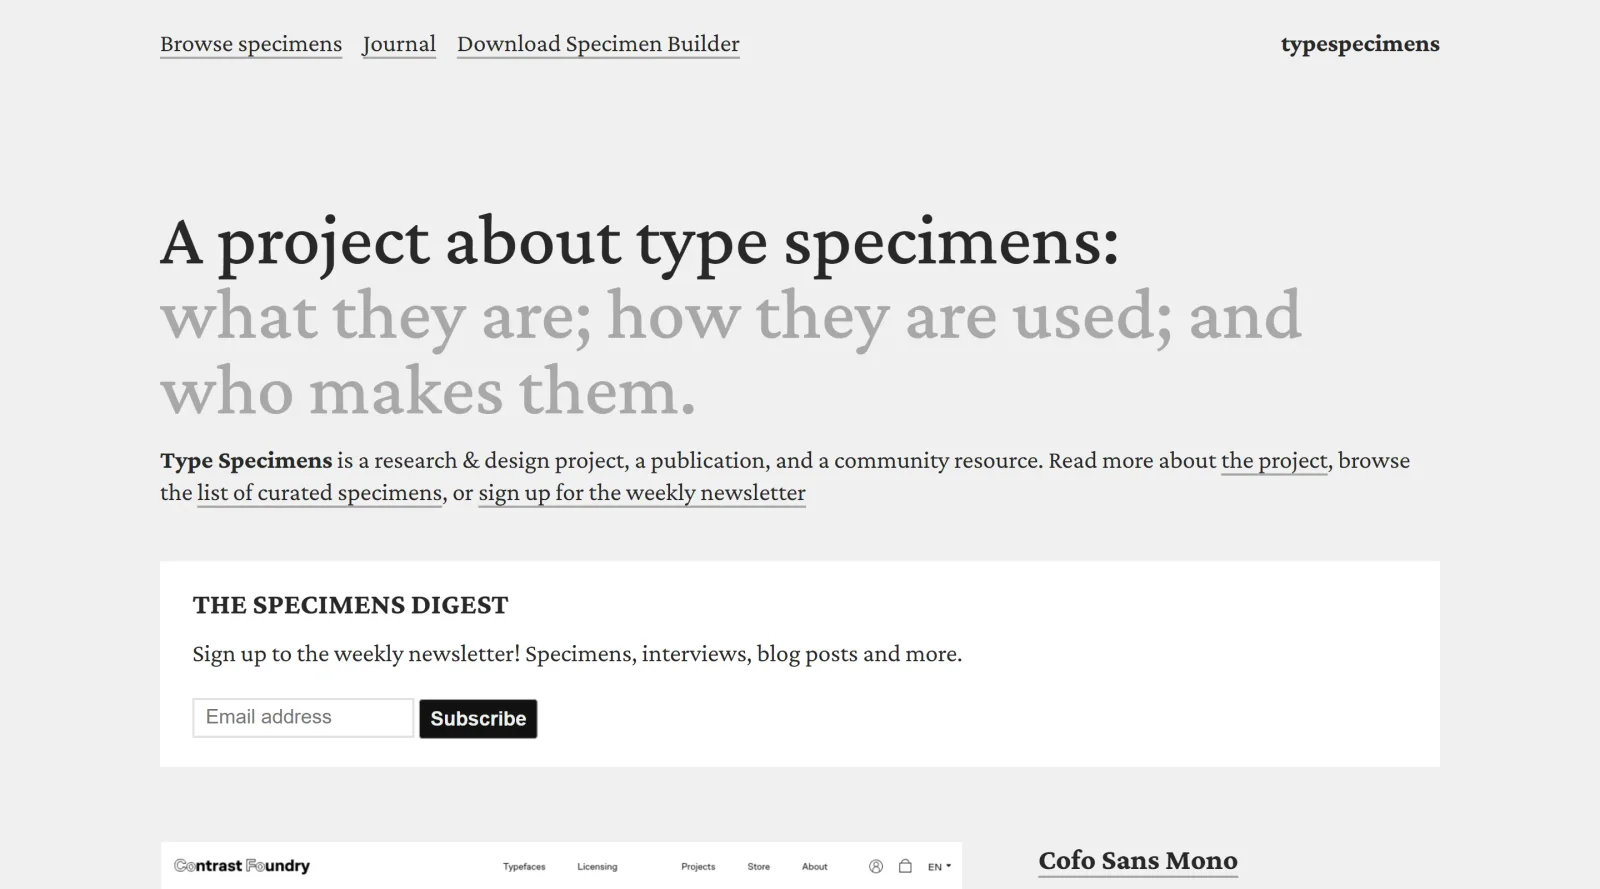Screen dimensions: 1600x889
Task: Click the Contrast Foundry specimen thumbnail
Action: pyautogui.click(x=560, y=866)
